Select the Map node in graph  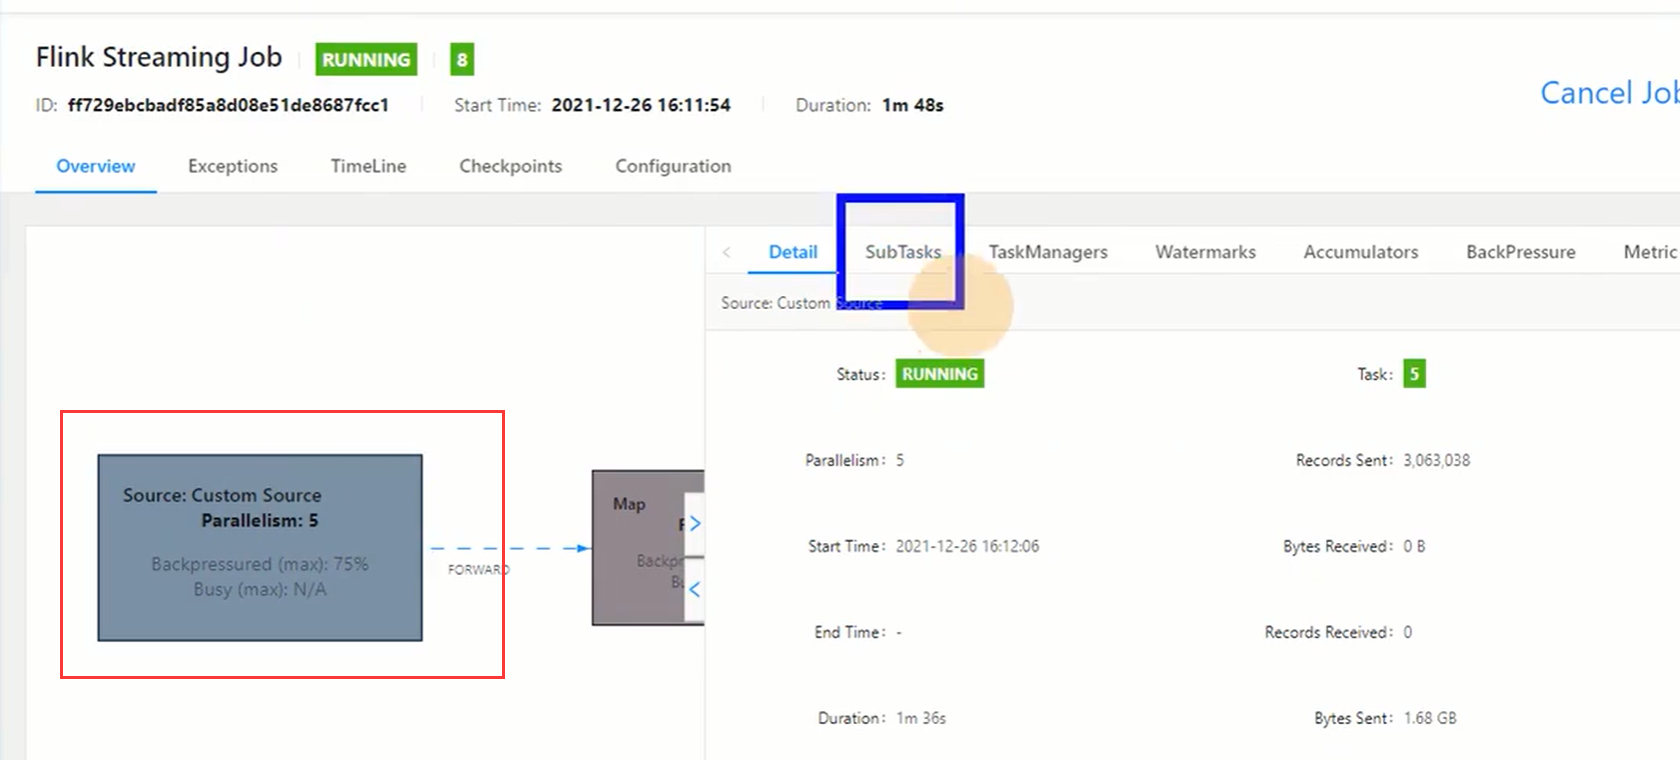648,548
